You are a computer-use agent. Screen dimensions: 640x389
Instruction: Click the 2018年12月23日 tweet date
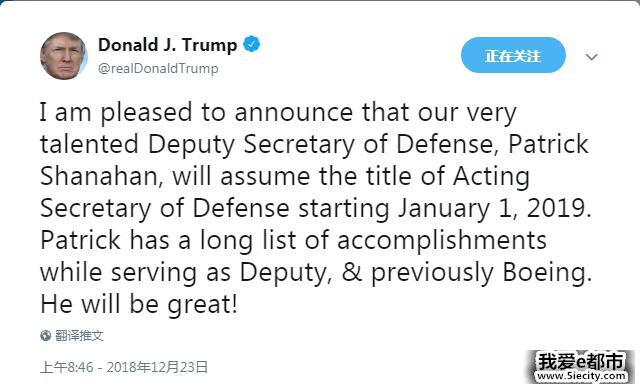tap(157, 367)
